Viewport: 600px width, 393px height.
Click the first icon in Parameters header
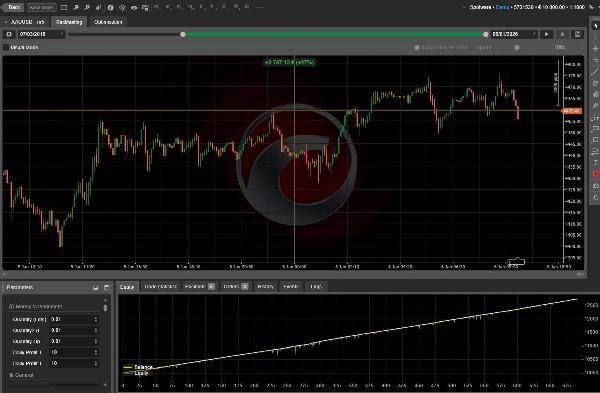pos(95,287)
